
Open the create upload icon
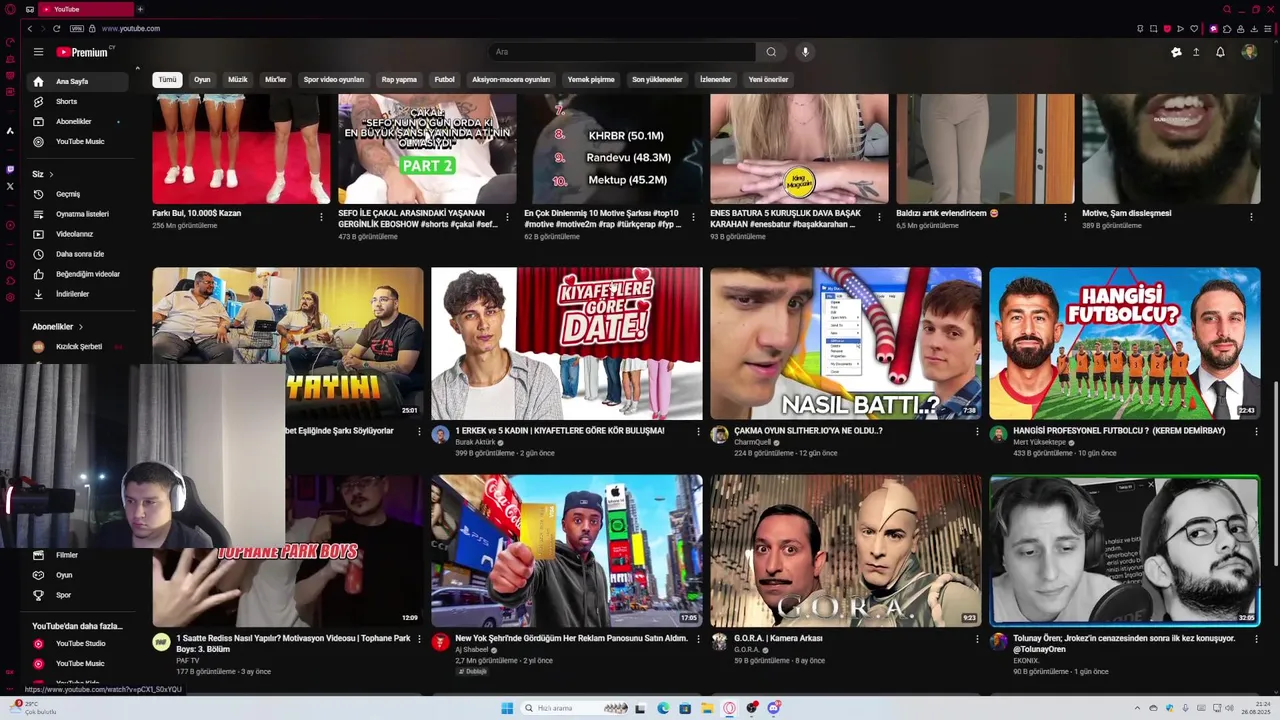coord(1196,52)
